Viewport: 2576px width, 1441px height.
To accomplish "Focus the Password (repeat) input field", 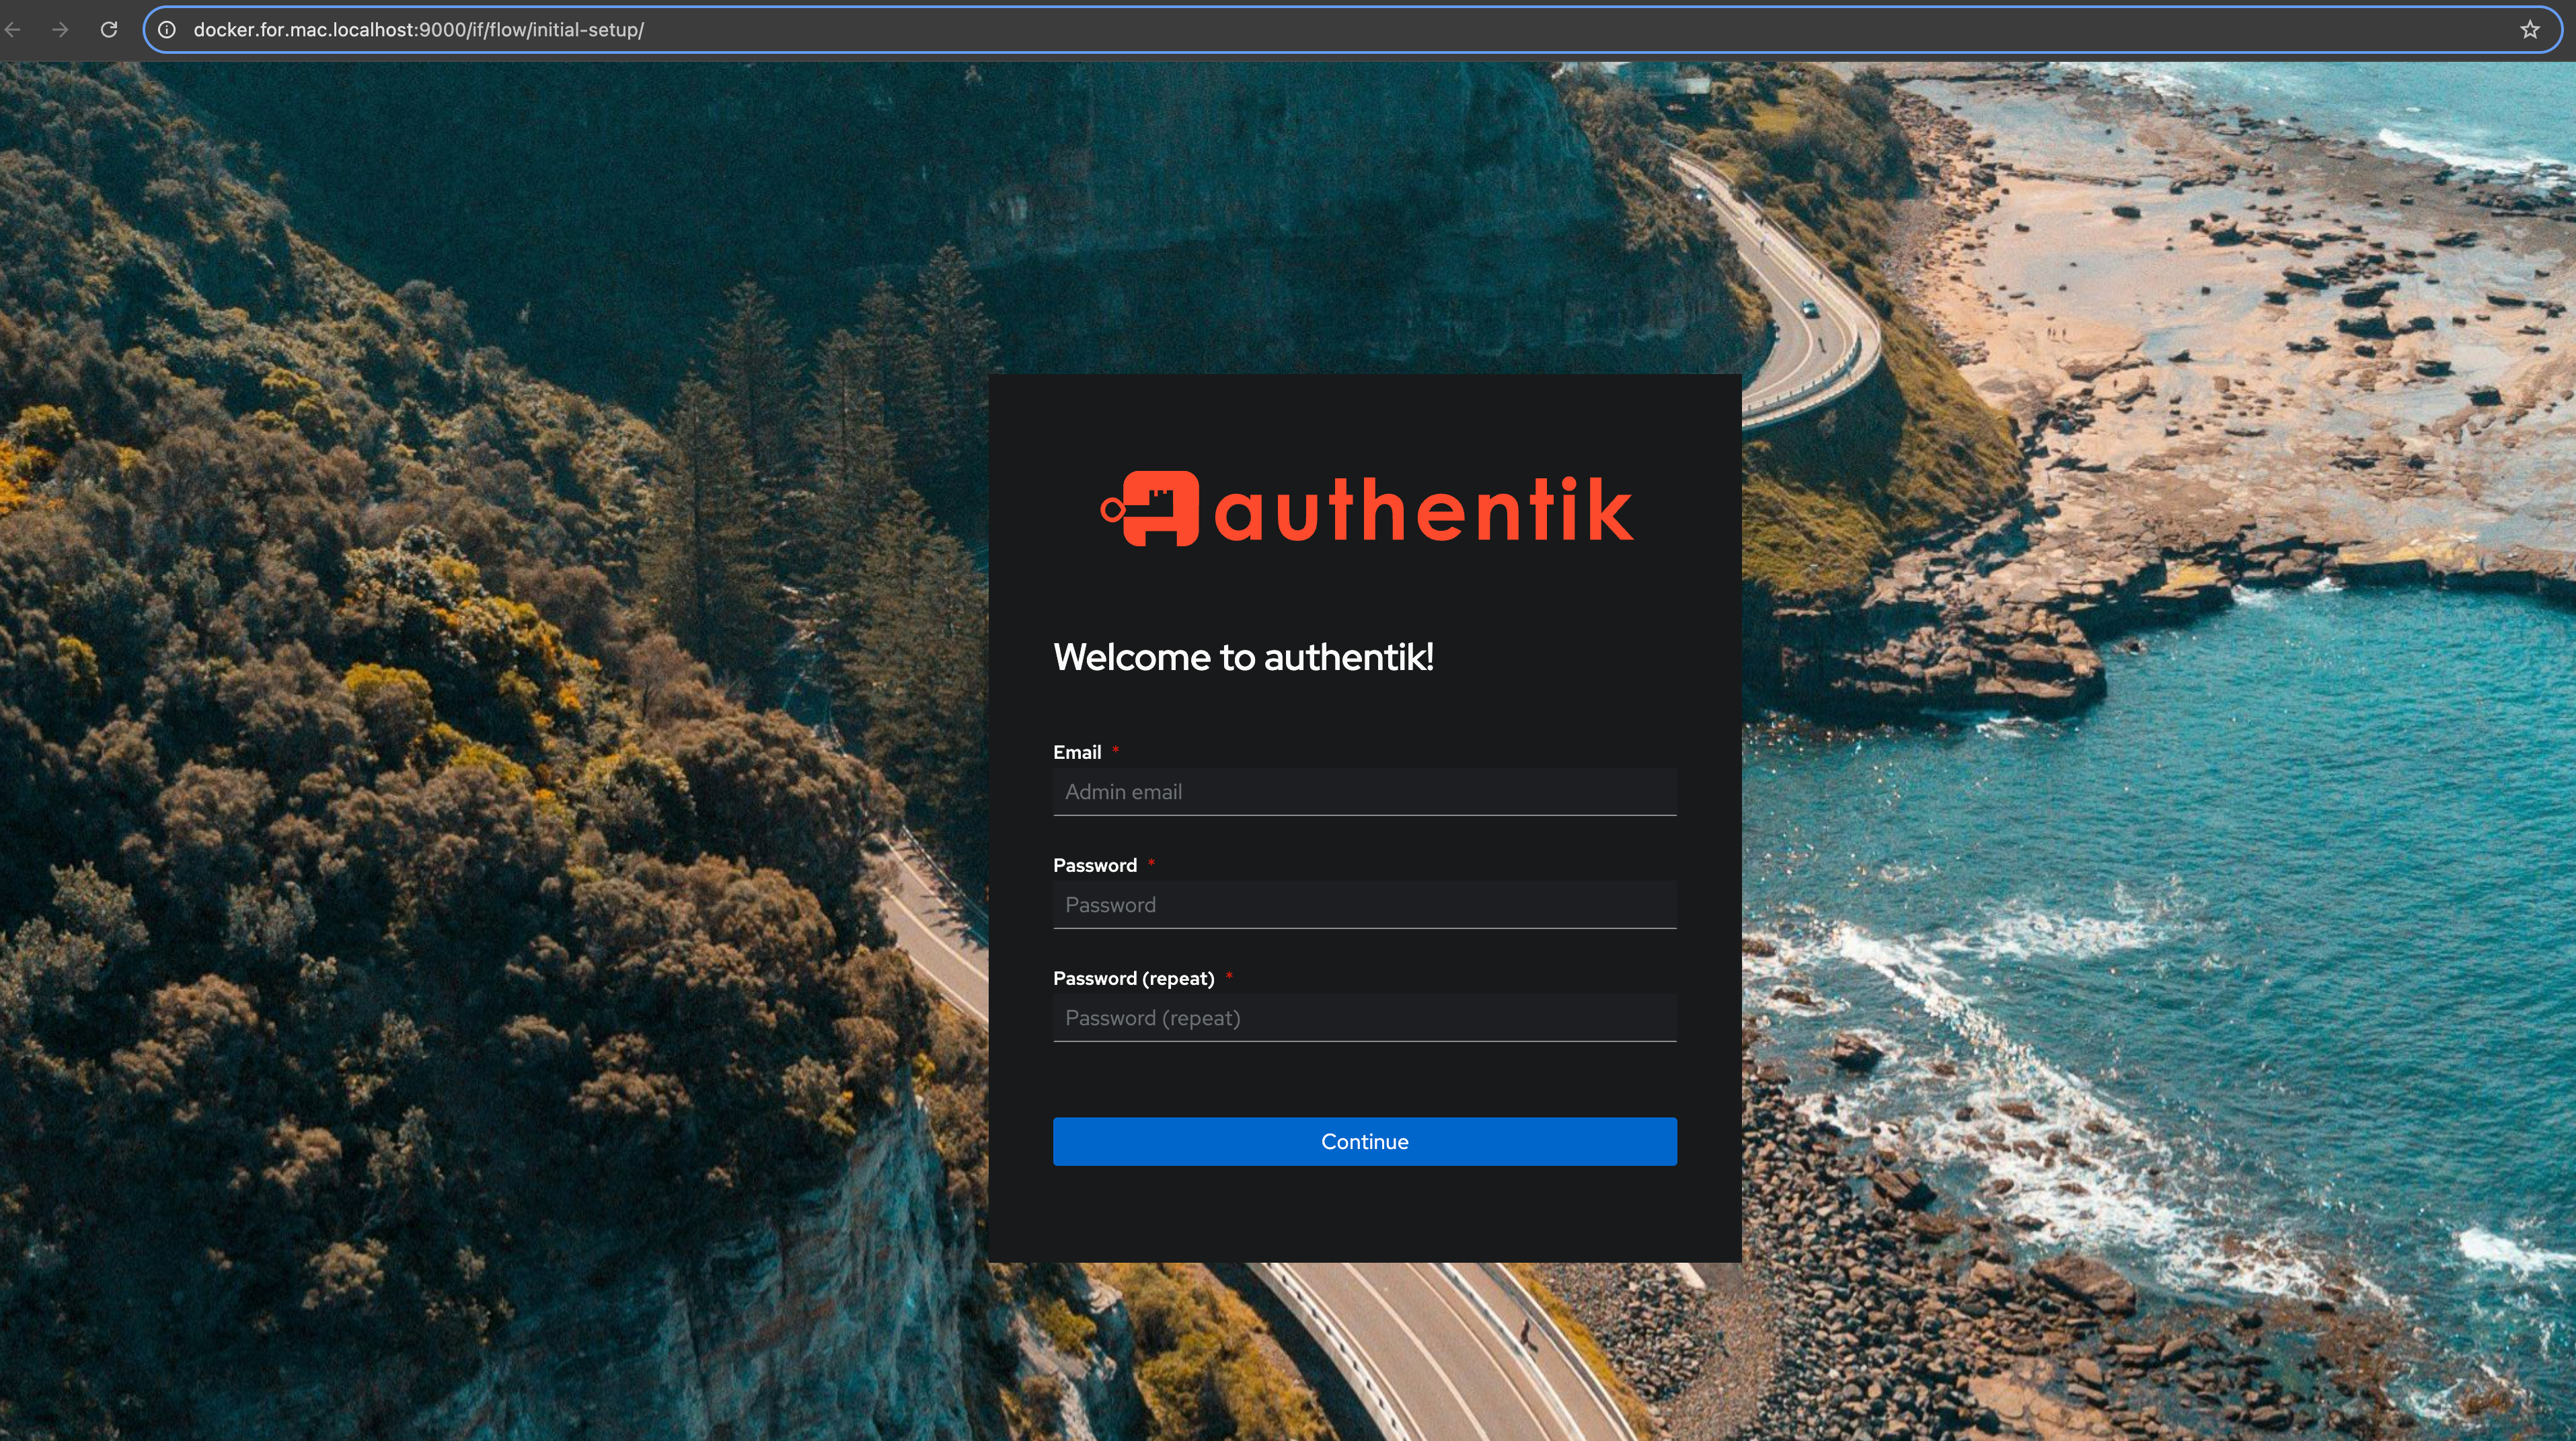I will [1364, 1018].
